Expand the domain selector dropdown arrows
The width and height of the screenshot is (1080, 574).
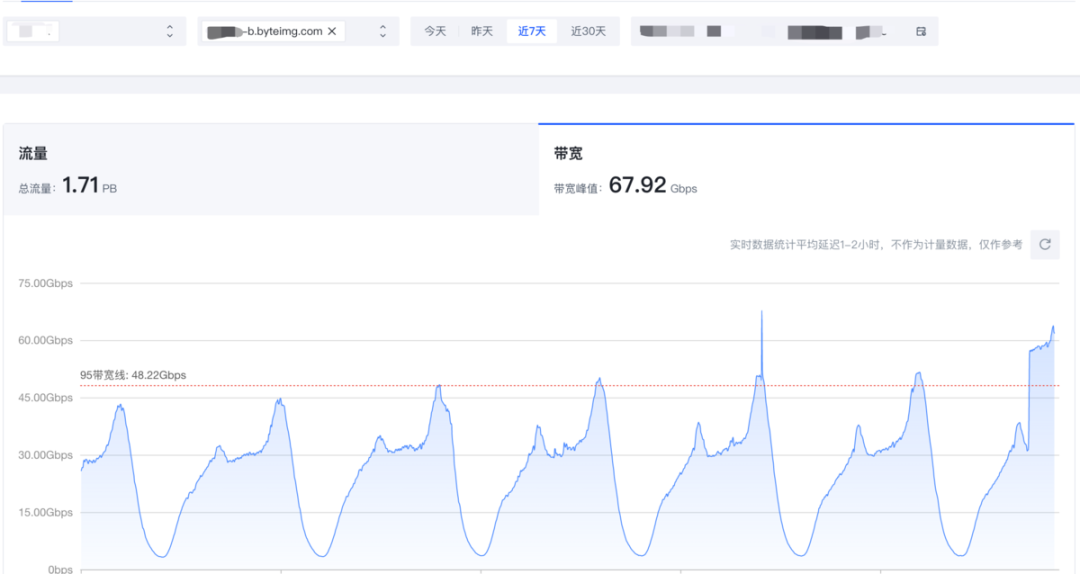tap(383, 31)
